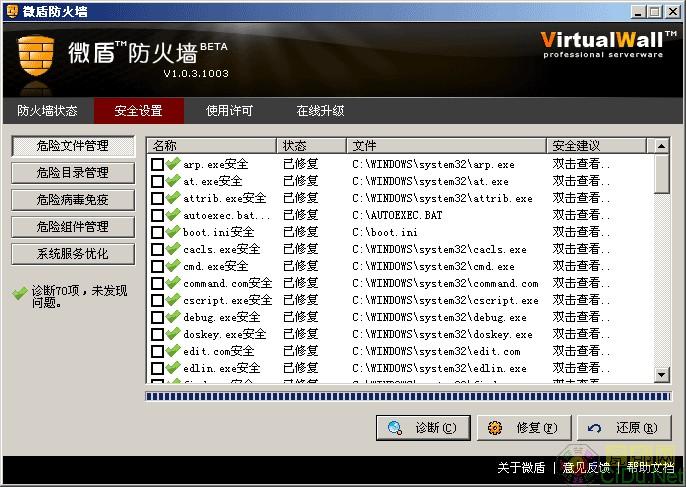
Task: Check the box for at.exe
Action: coord(157,182)
